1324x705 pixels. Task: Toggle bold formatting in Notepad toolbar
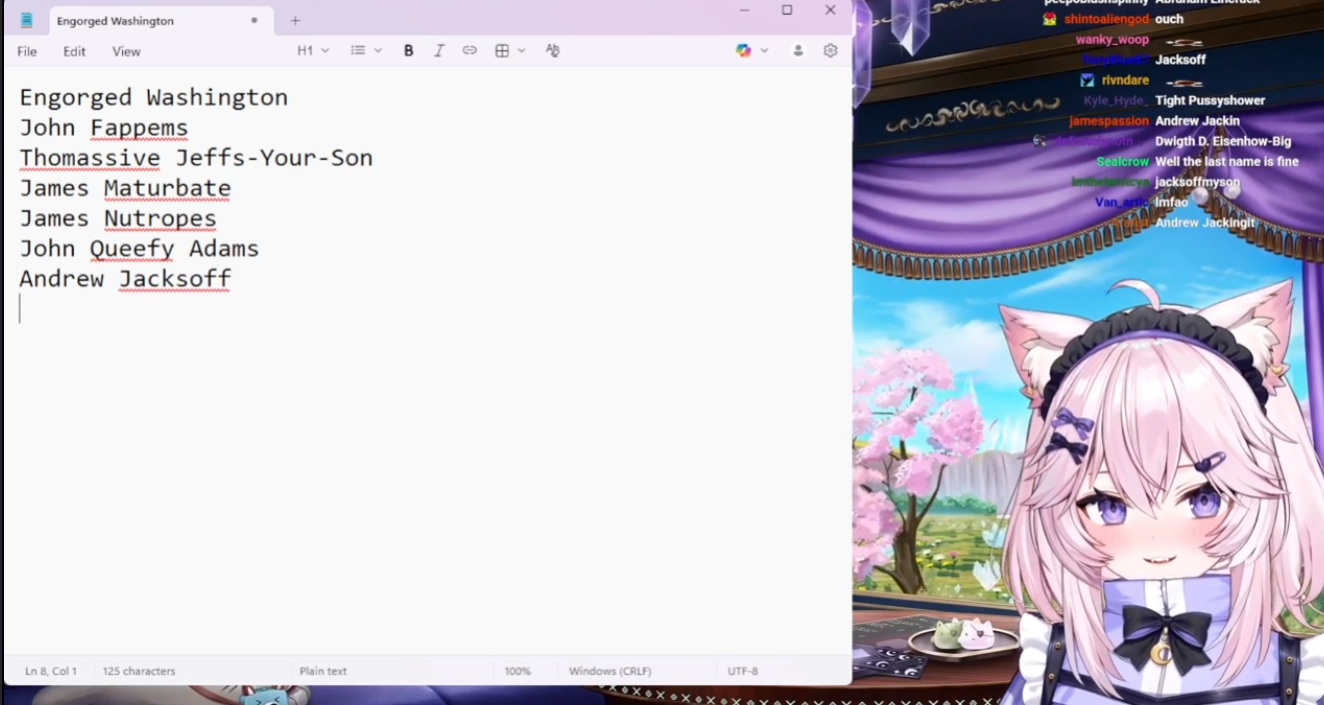coord(408,51)
